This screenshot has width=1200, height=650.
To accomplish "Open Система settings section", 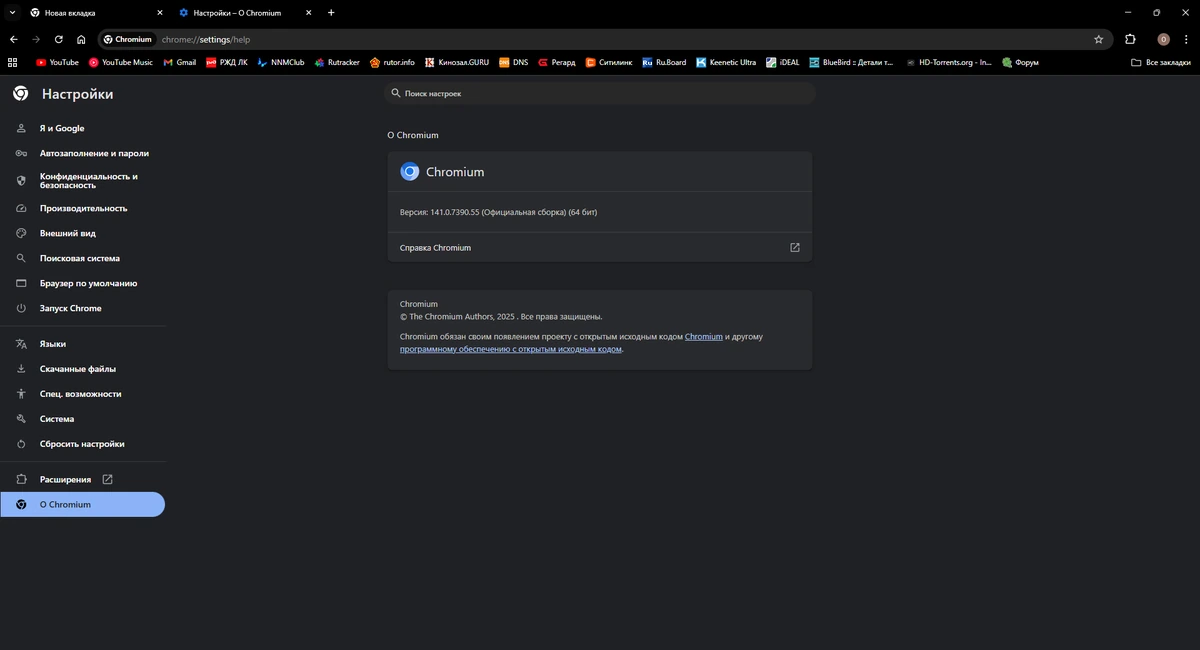I will pos(83,419).
